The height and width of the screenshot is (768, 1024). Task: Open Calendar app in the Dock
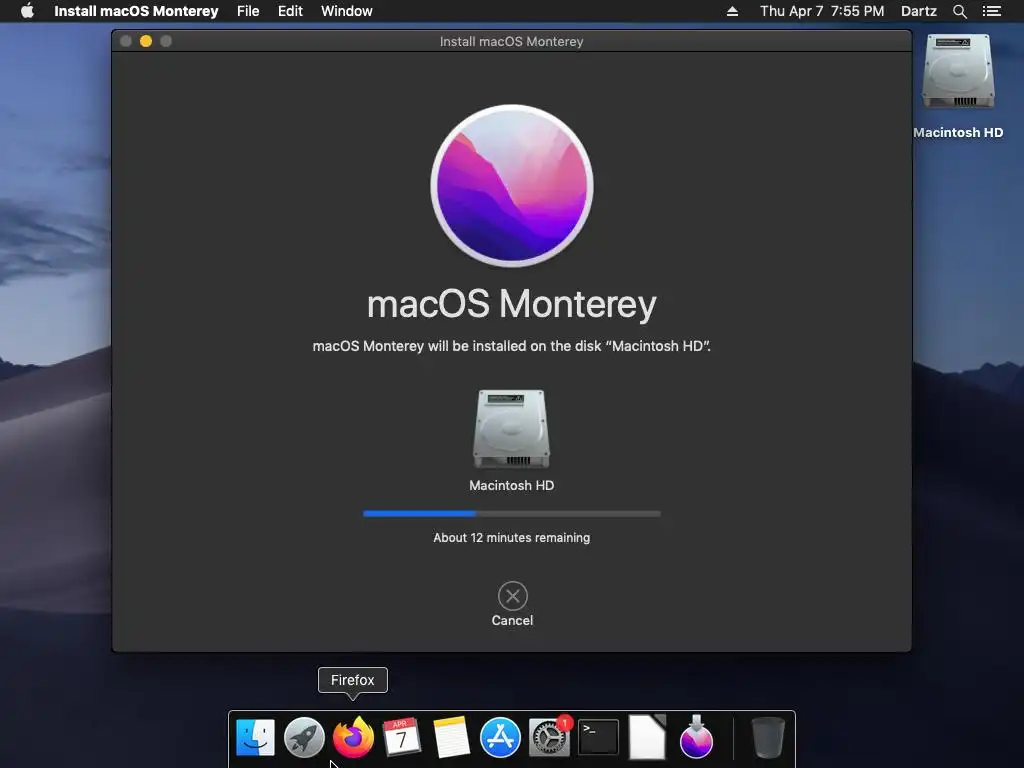tap(402, 737)
